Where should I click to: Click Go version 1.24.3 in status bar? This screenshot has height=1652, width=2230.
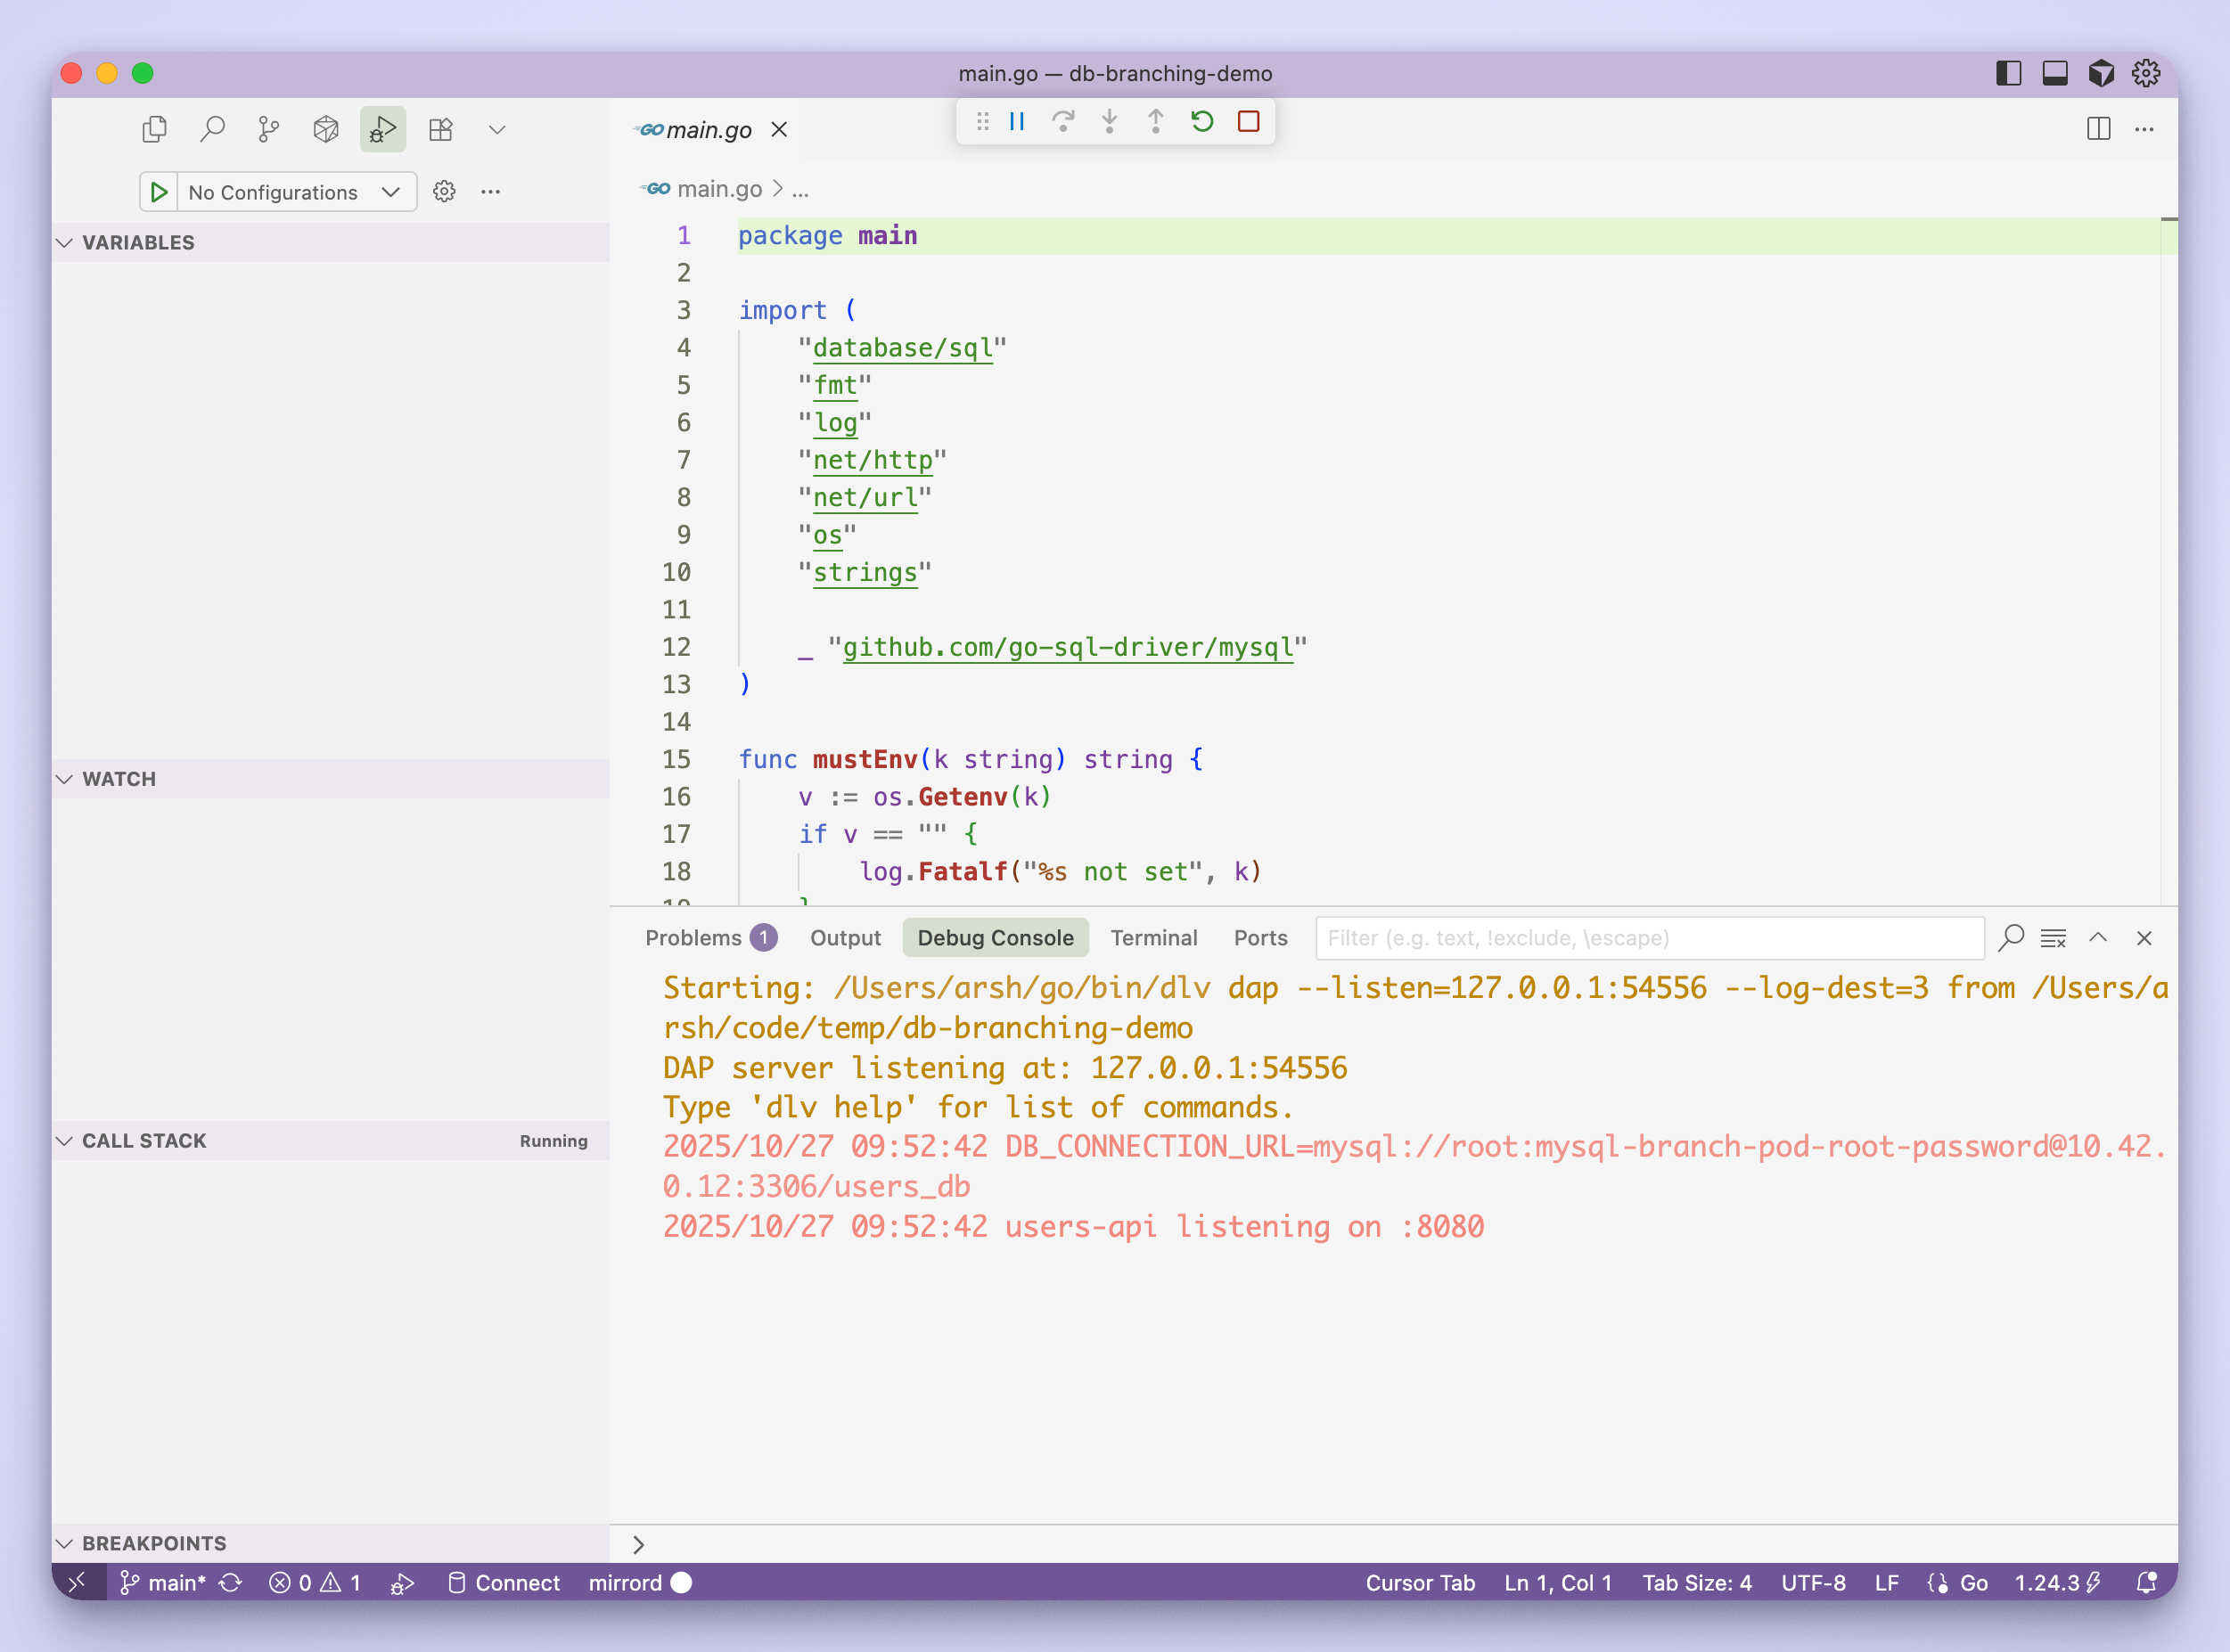tap(2058, 1583)
